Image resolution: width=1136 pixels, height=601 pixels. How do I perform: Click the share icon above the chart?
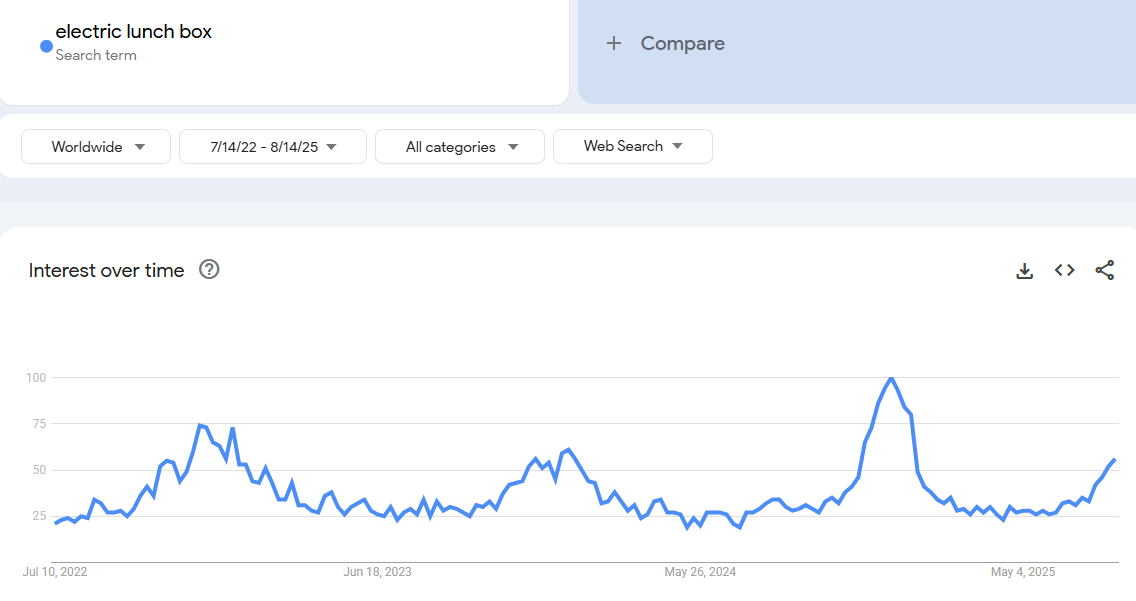[x=1104, y=271]
